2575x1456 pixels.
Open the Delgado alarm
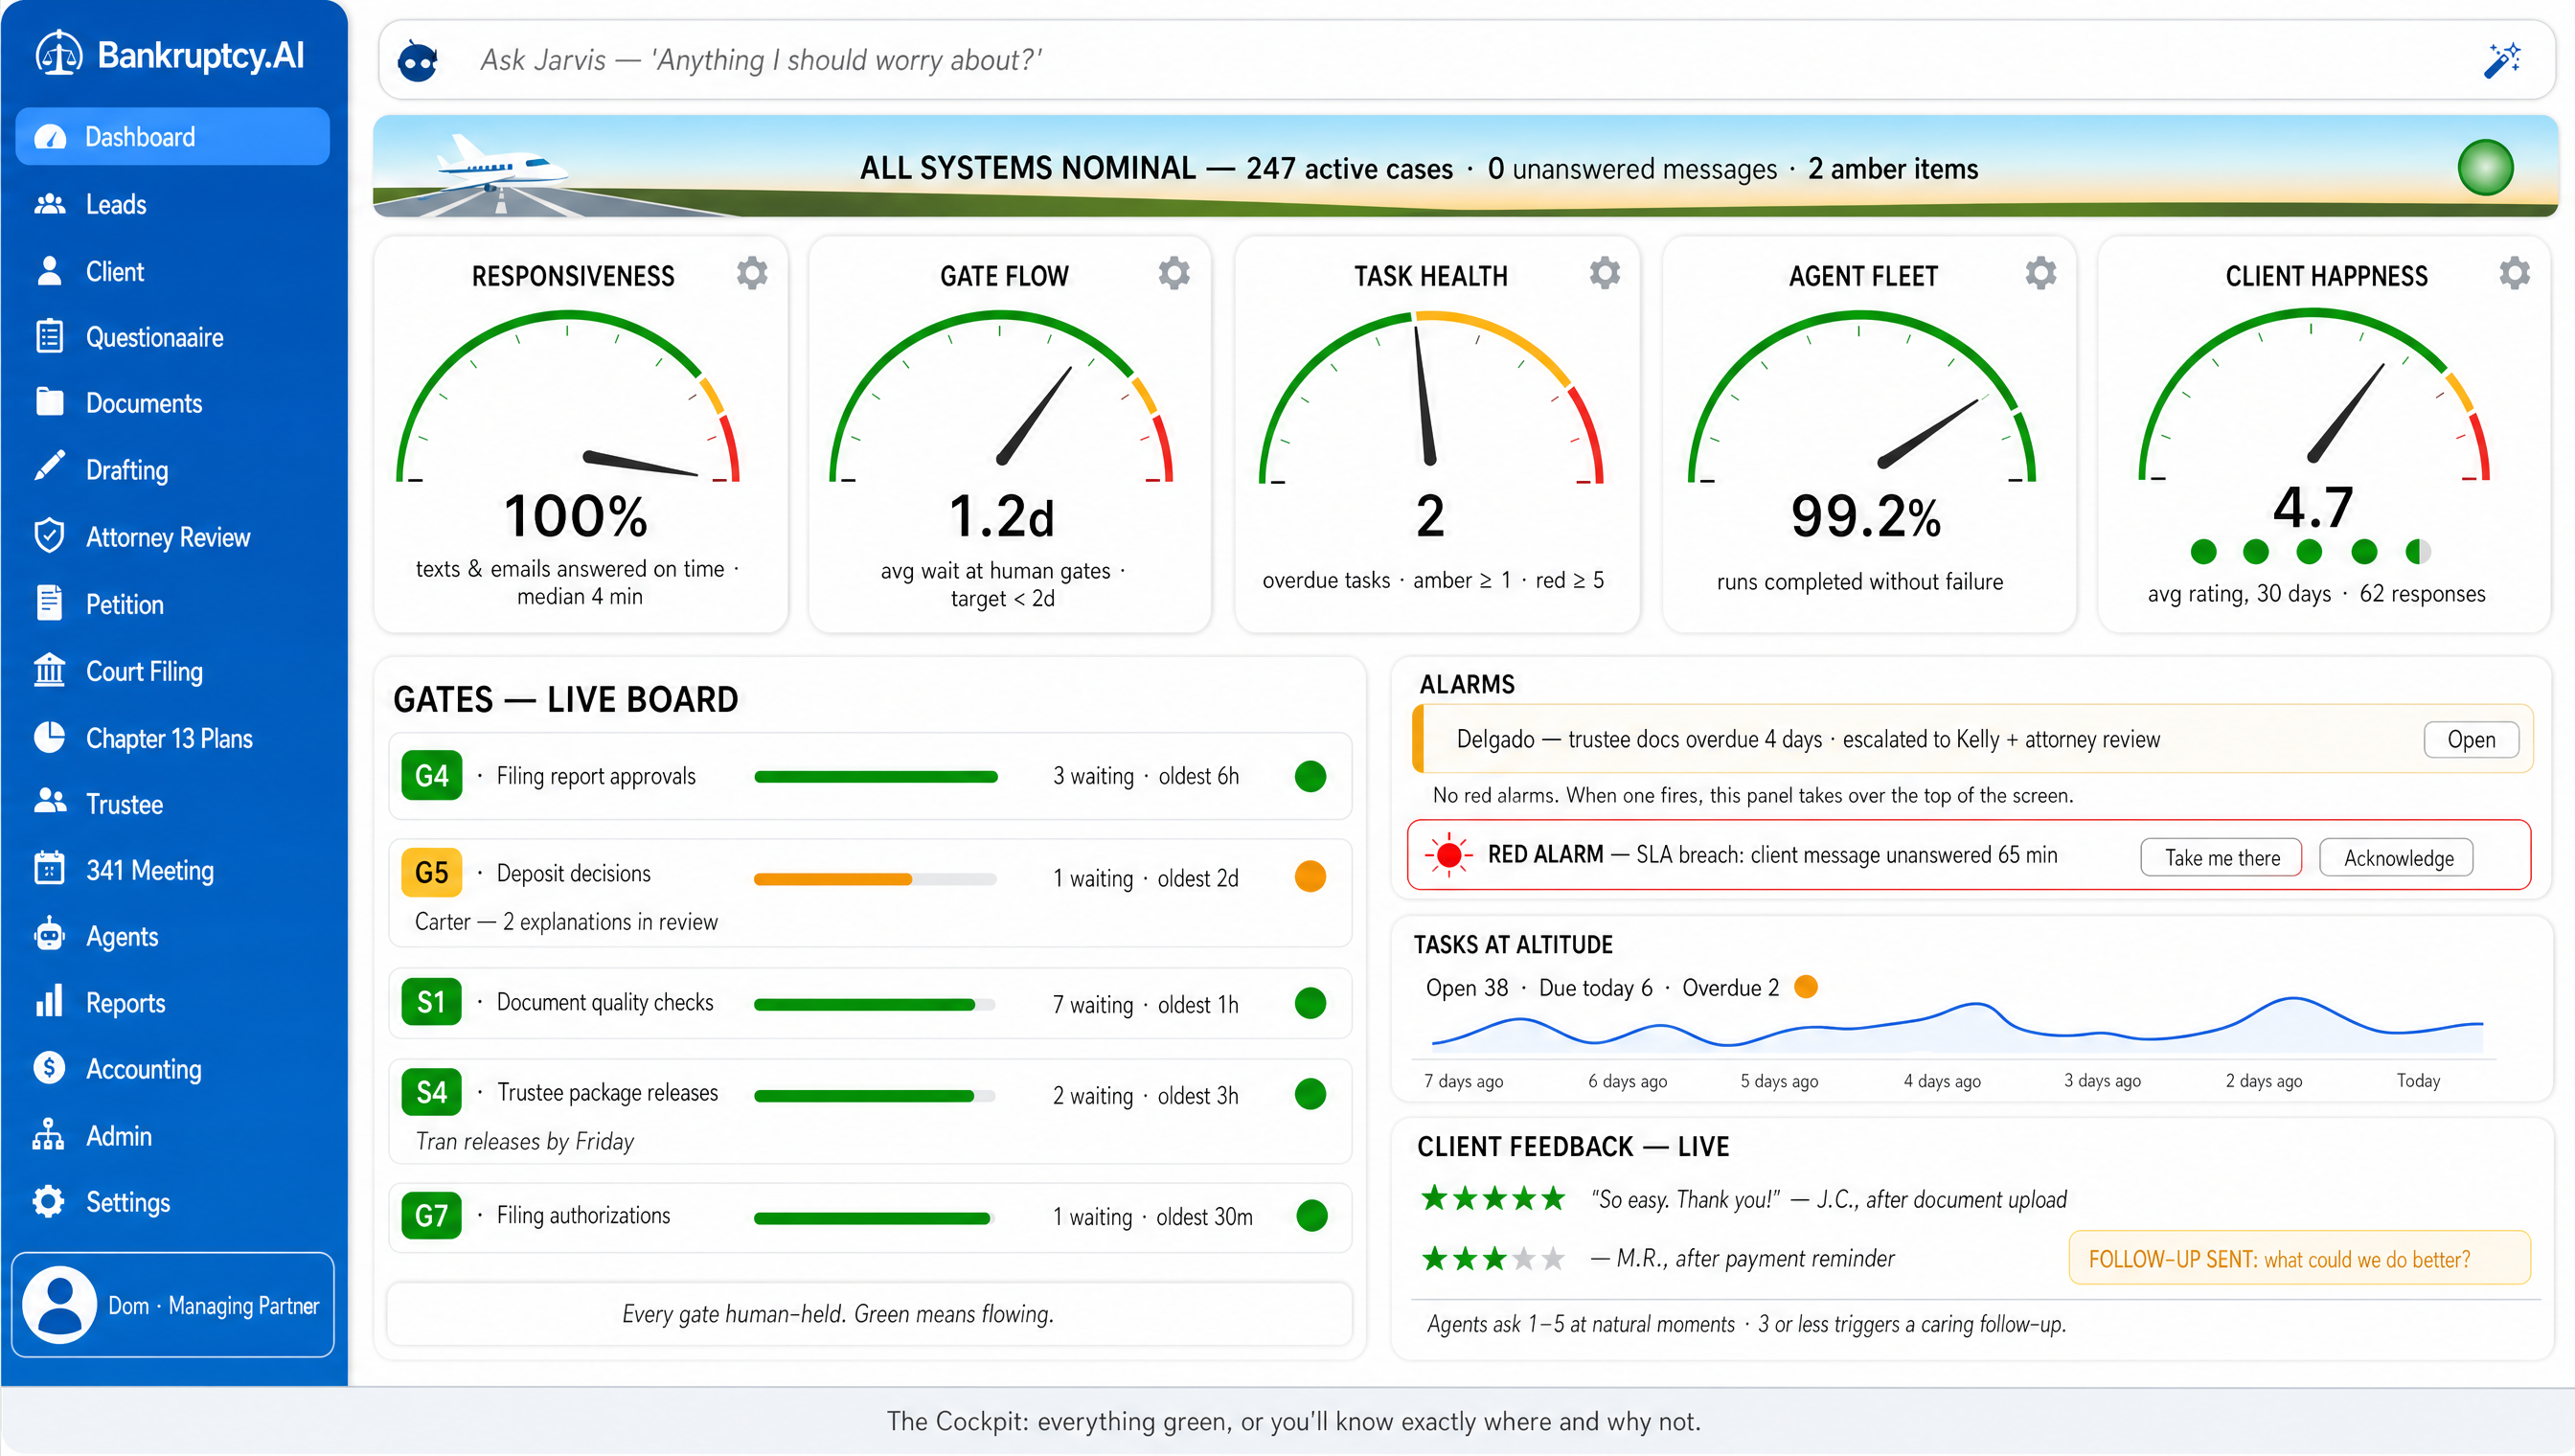pos(2470,739)
